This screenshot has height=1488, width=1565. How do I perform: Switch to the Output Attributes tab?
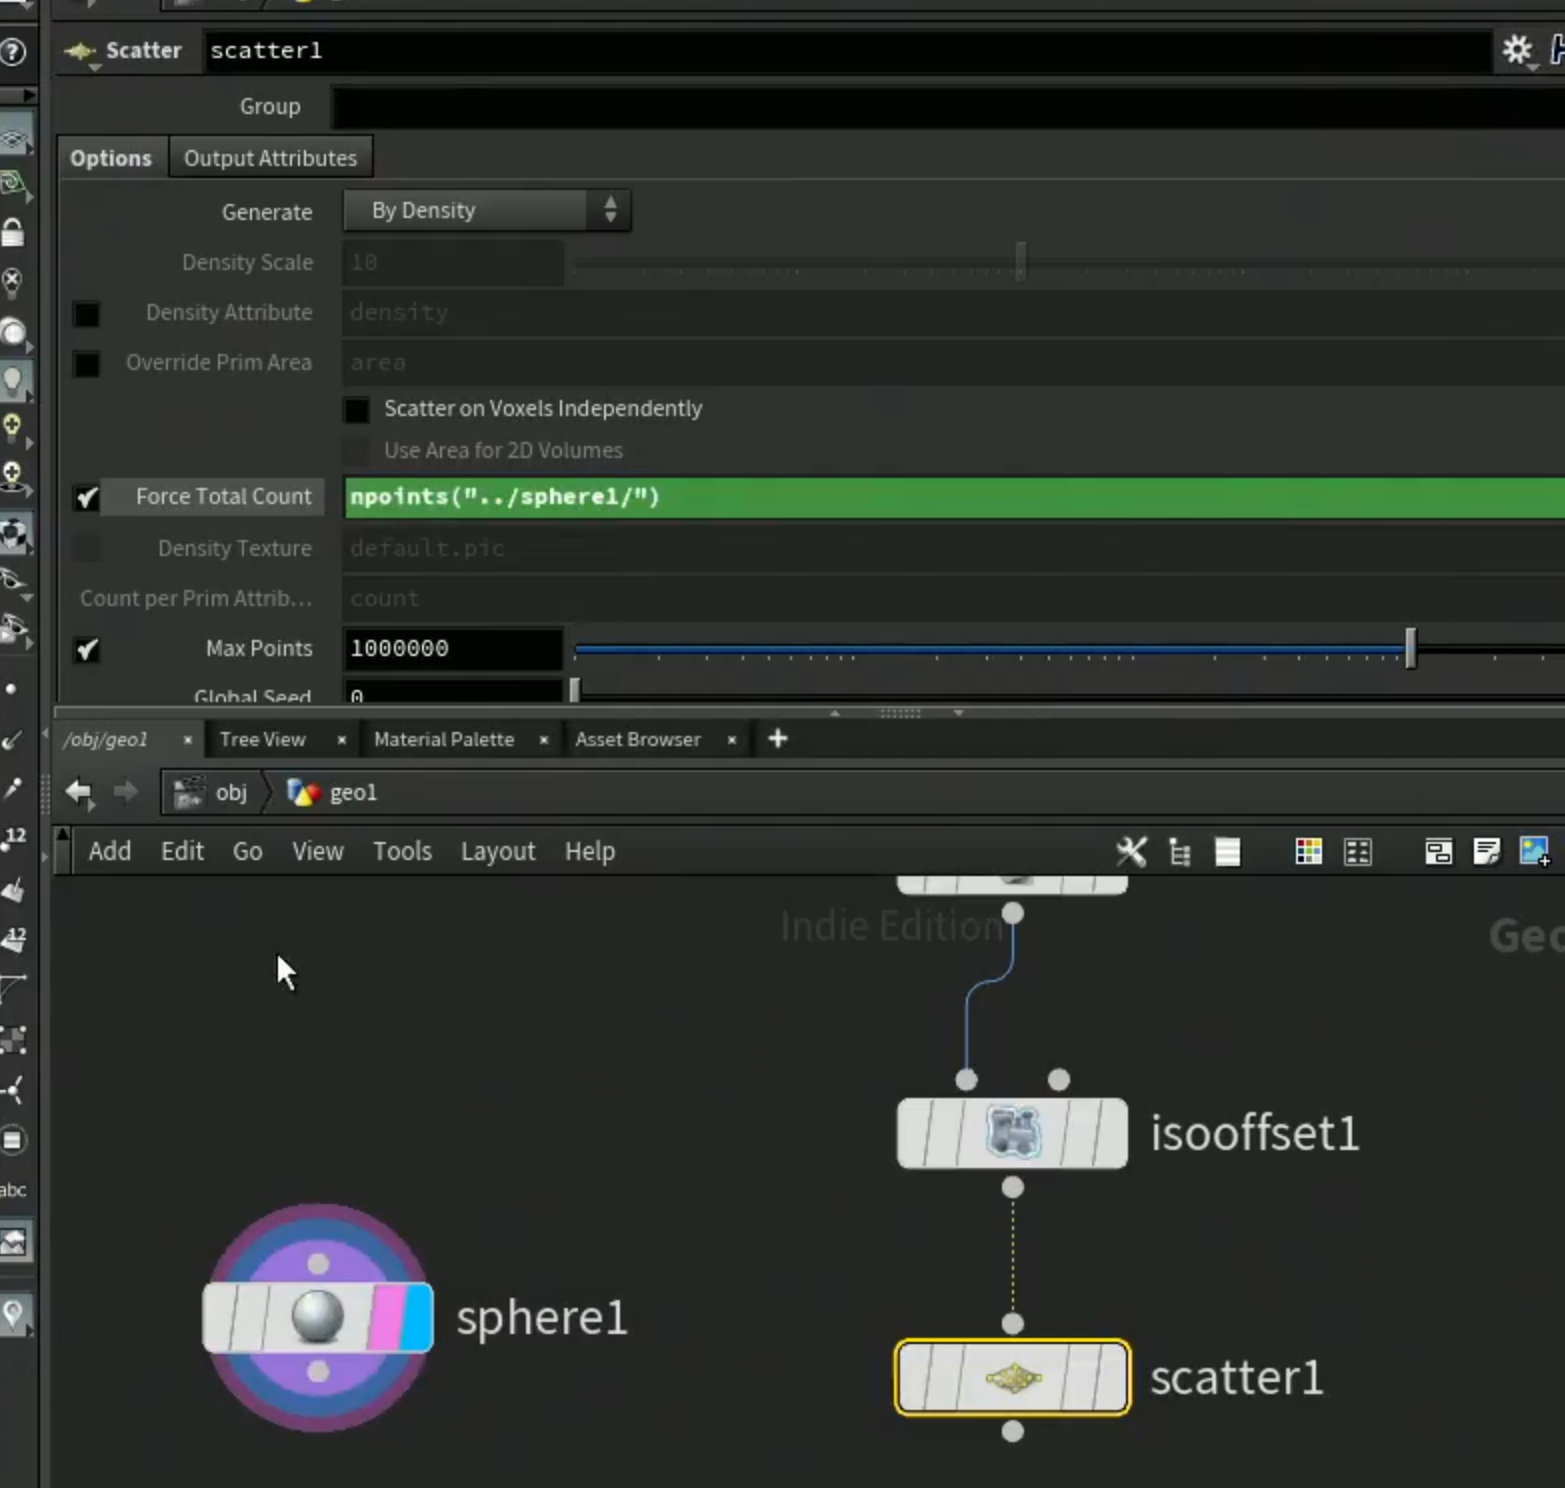pos(270,158)
